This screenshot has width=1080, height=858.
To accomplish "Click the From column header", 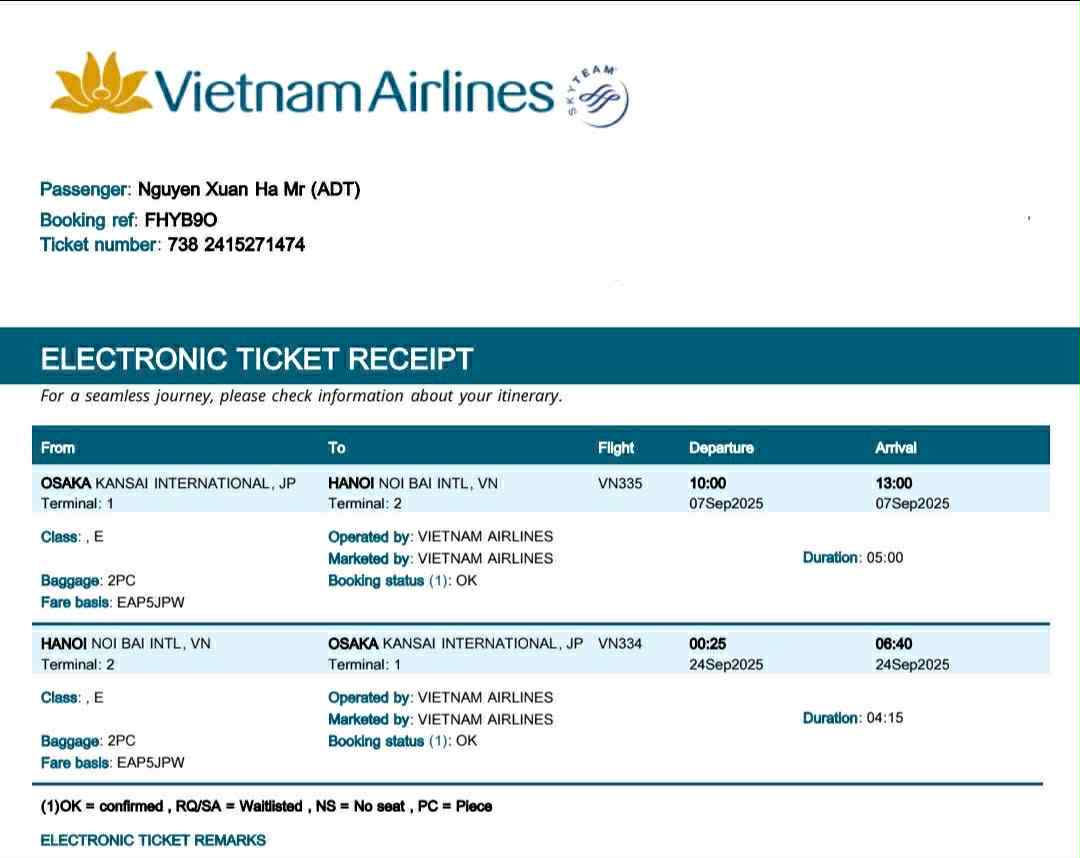I will [58, 448].
